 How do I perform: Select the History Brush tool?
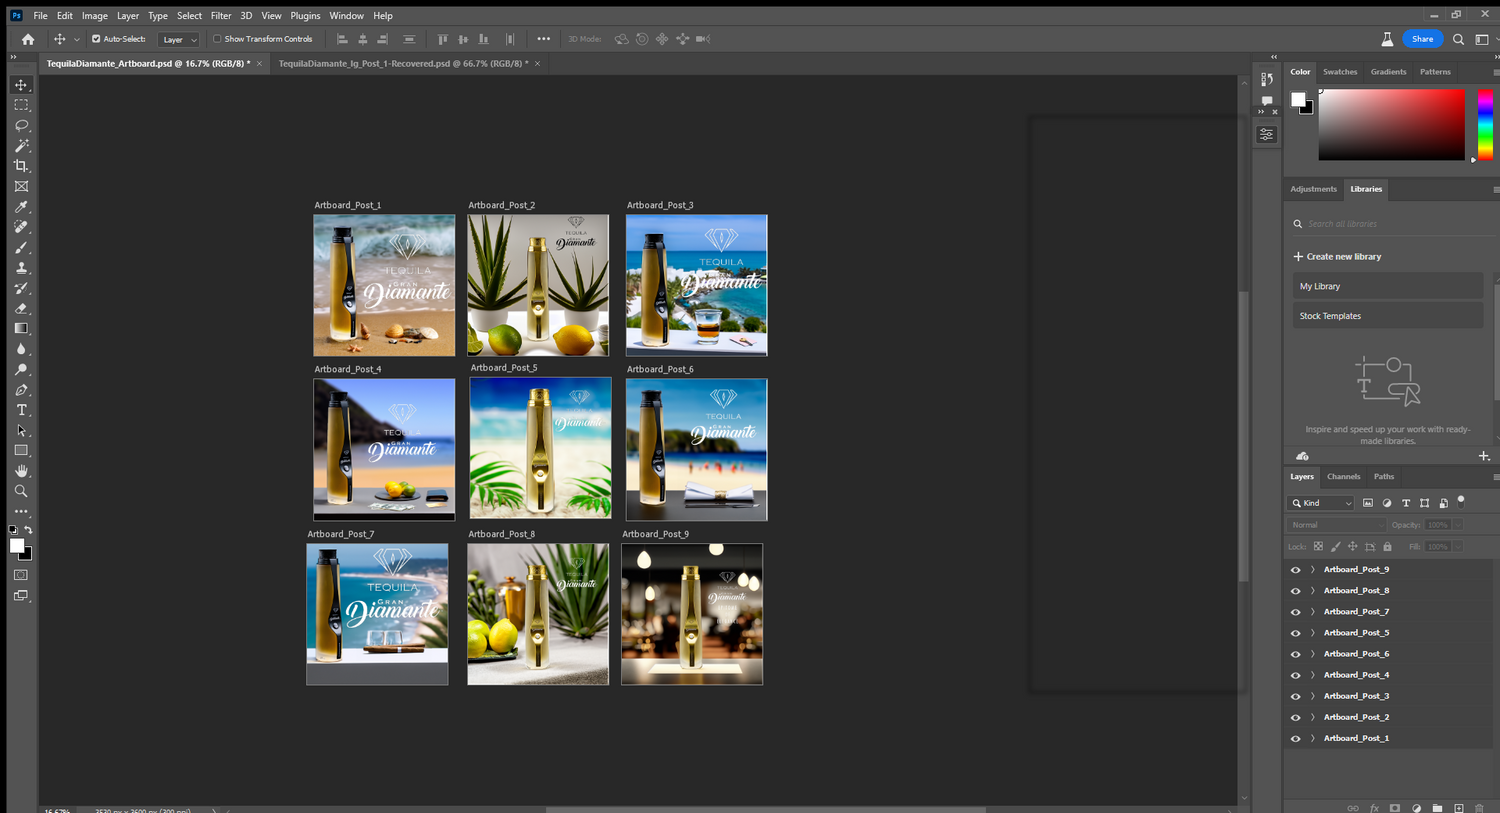pyautogui.click(x=21, y=288)
